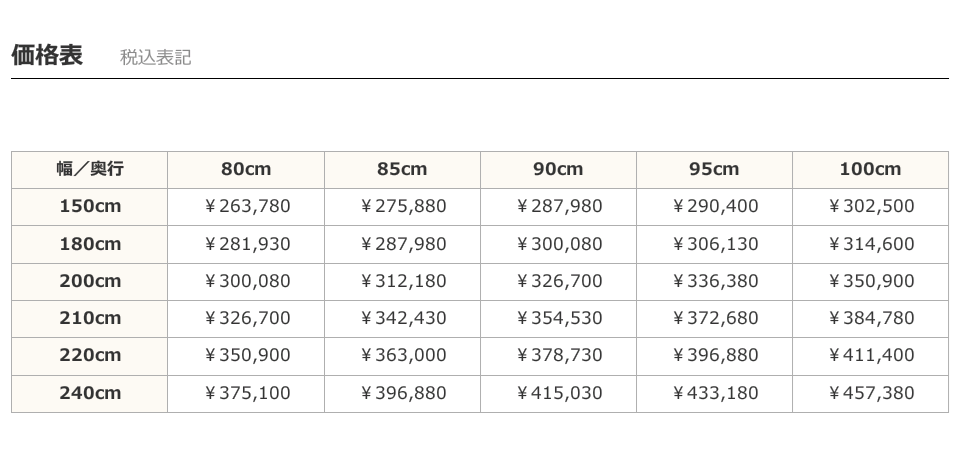Select the 85cm column header
The height and width of the screenshot is (457, 968).
(x=402, y=169)
